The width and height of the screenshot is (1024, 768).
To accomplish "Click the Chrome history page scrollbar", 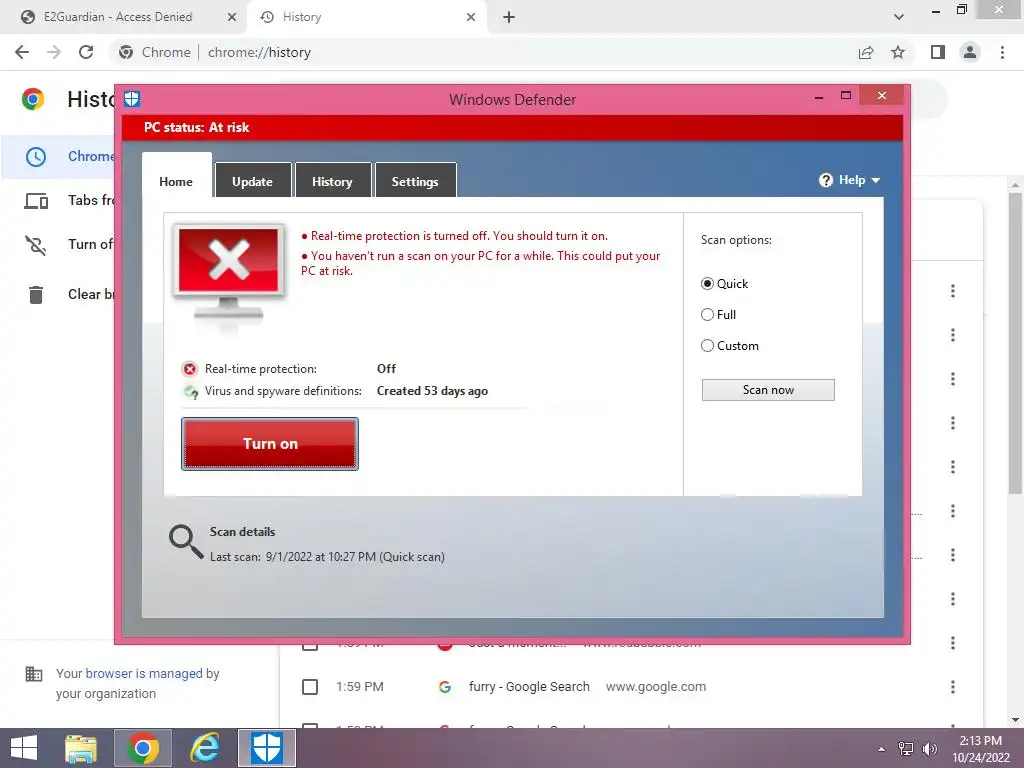I will point(1015,343).
